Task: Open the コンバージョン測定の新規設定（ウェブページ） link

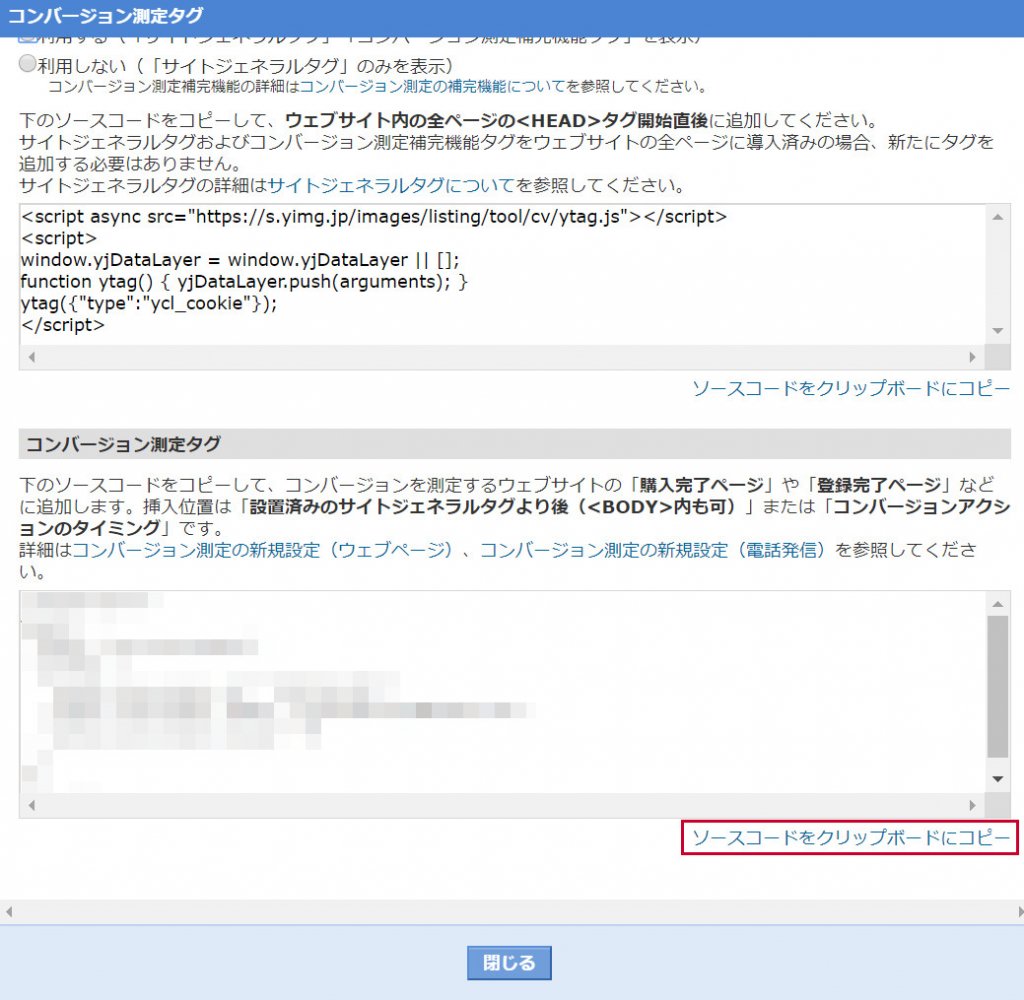Action: [262, 550]
